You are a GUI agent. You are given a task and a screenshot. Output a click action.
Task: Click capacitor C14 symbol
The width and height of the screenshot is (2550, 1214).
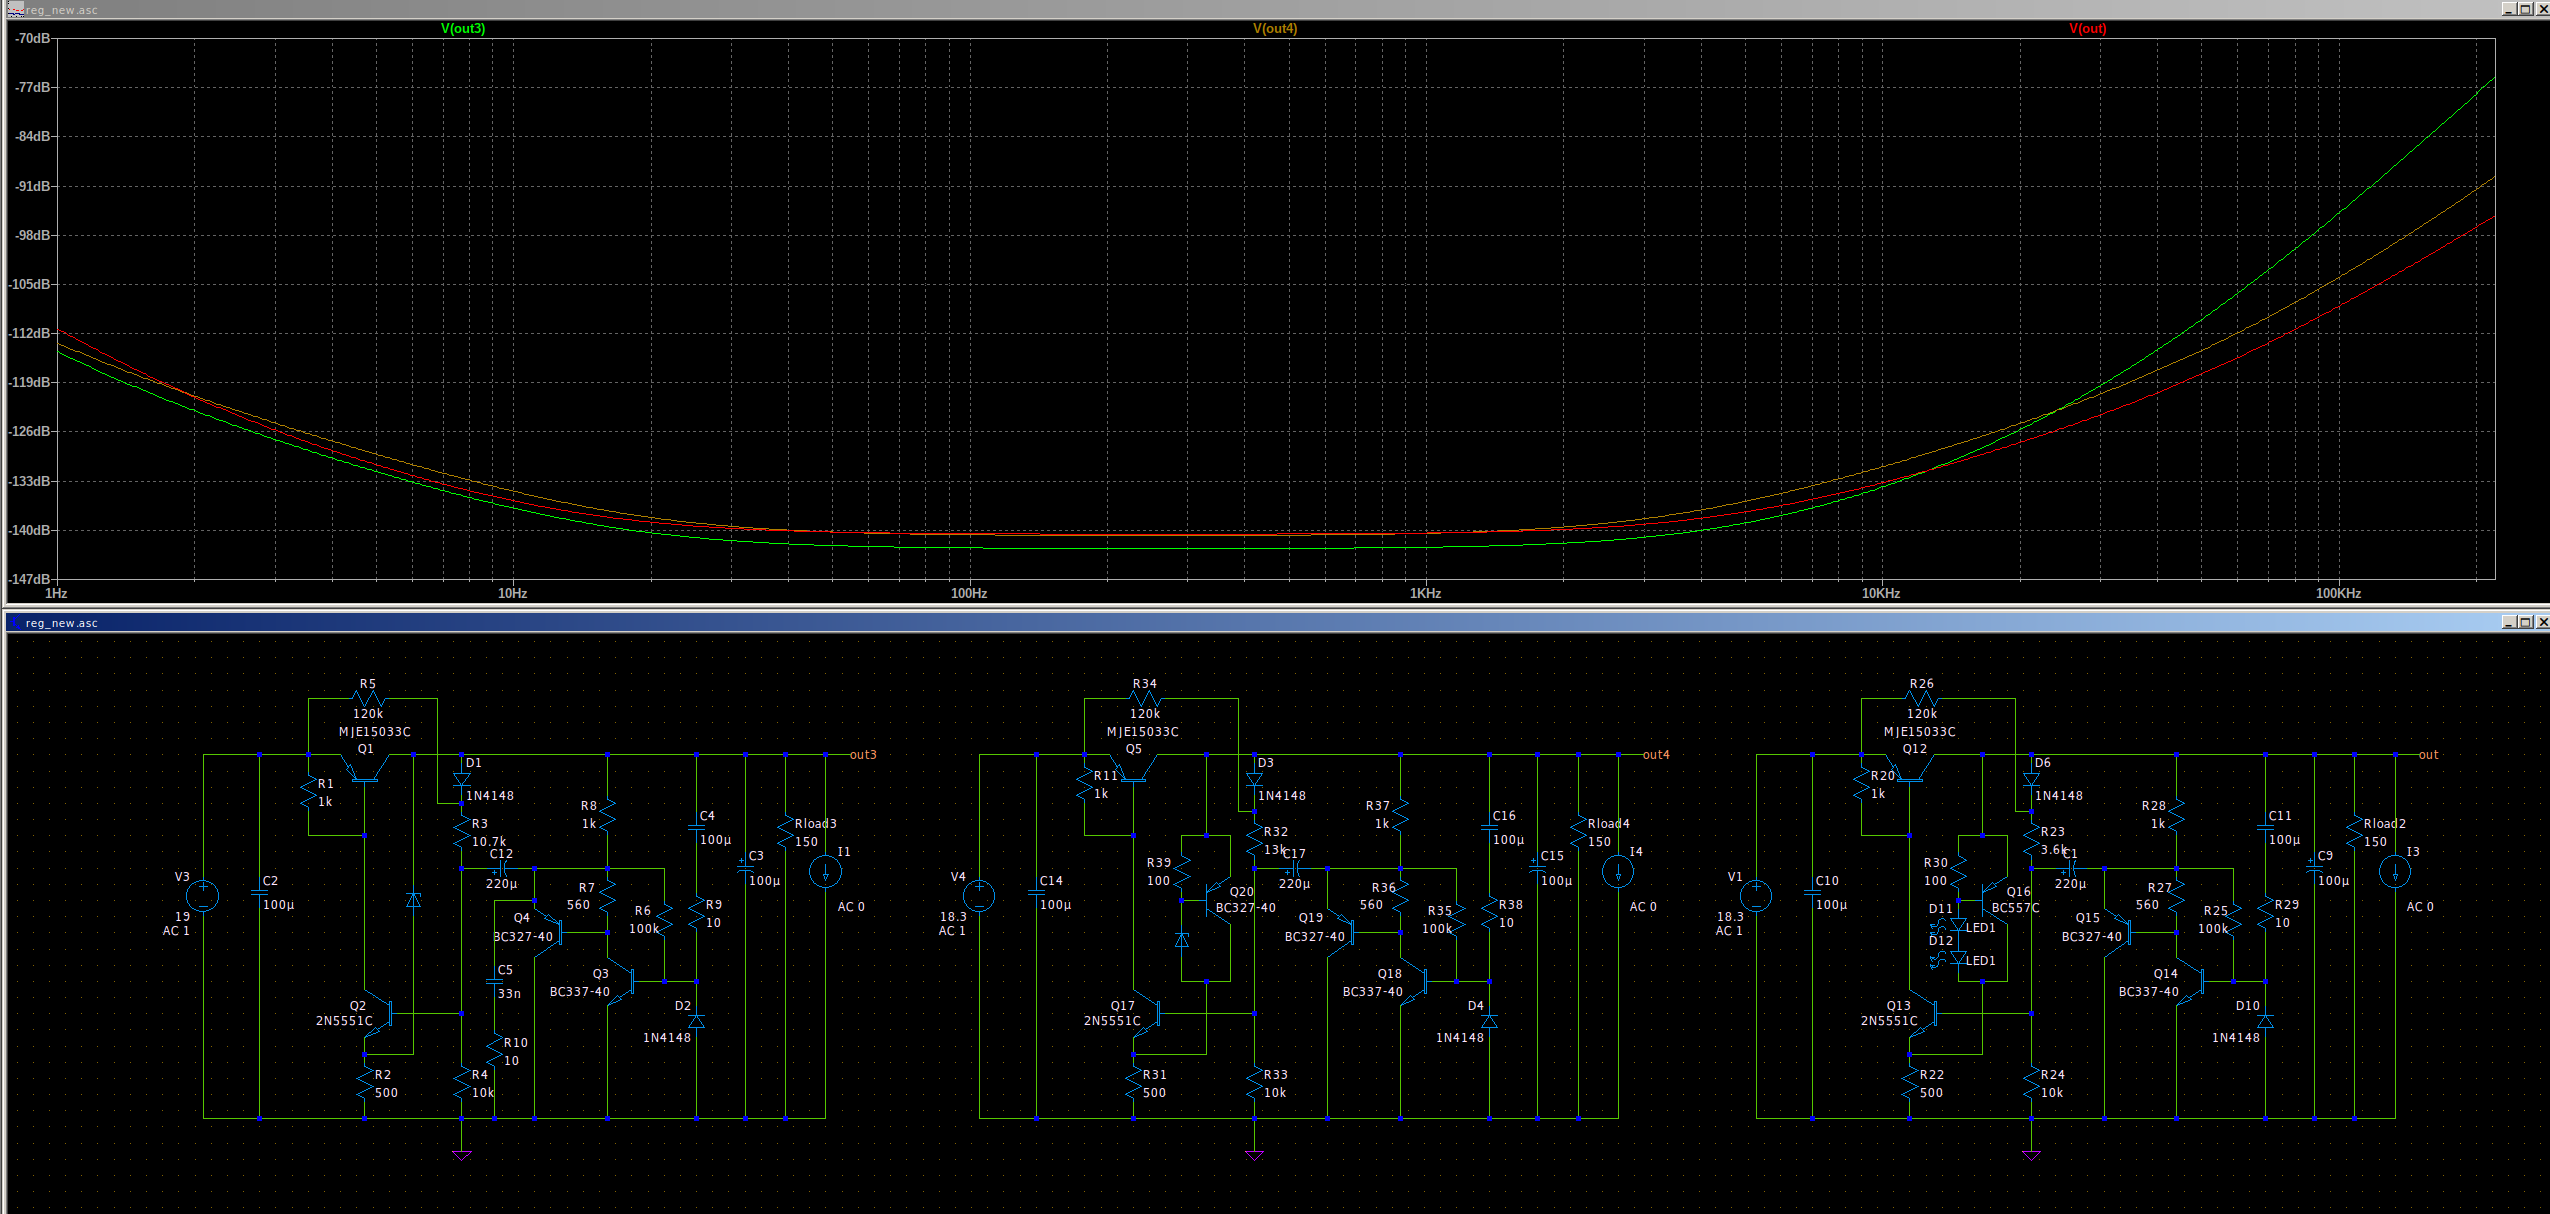1036,892
